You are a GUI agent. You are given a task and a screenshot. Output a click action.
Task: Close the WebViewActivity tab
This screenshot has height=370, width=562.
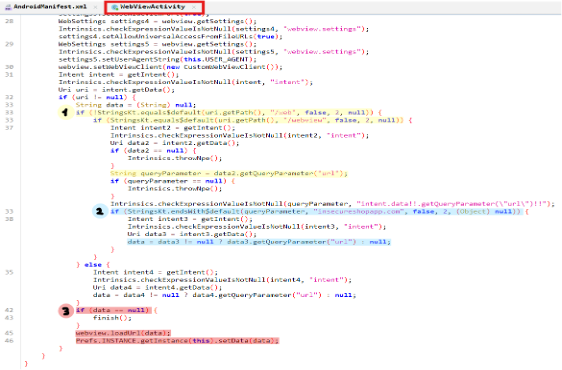click(x=194, y=7)
